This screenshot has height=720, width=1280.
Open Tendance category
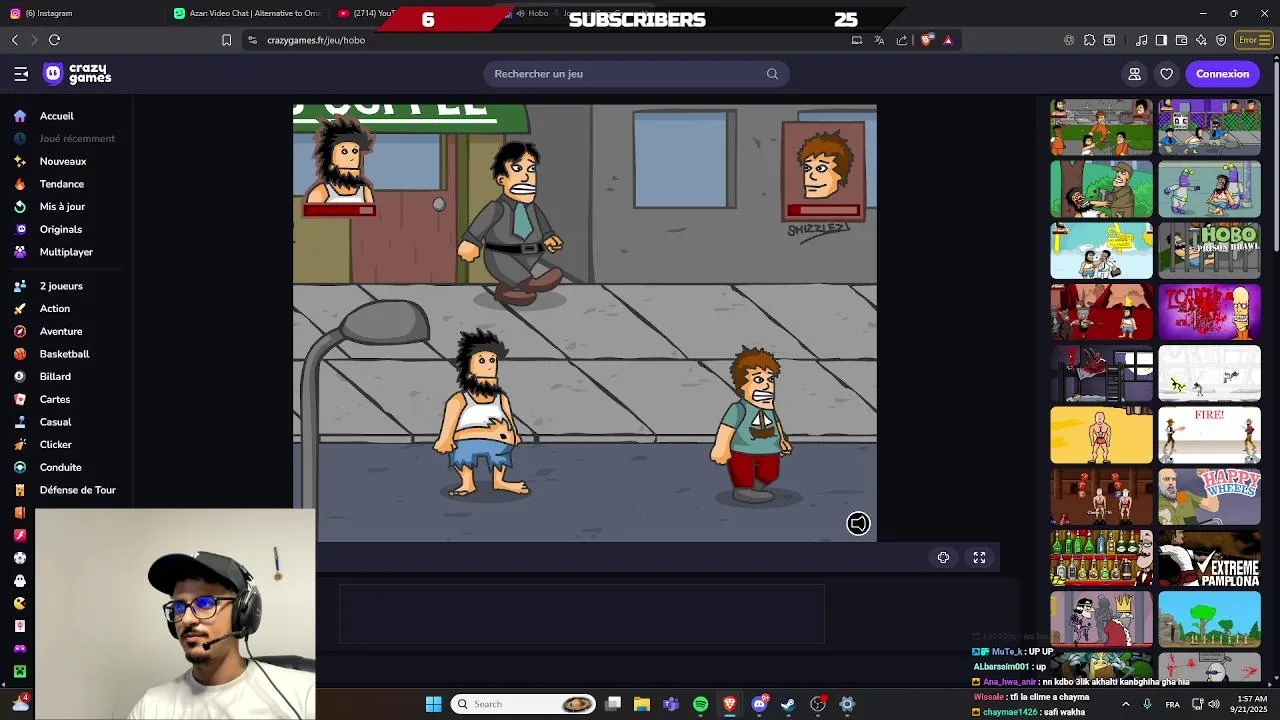coord(61,184)
